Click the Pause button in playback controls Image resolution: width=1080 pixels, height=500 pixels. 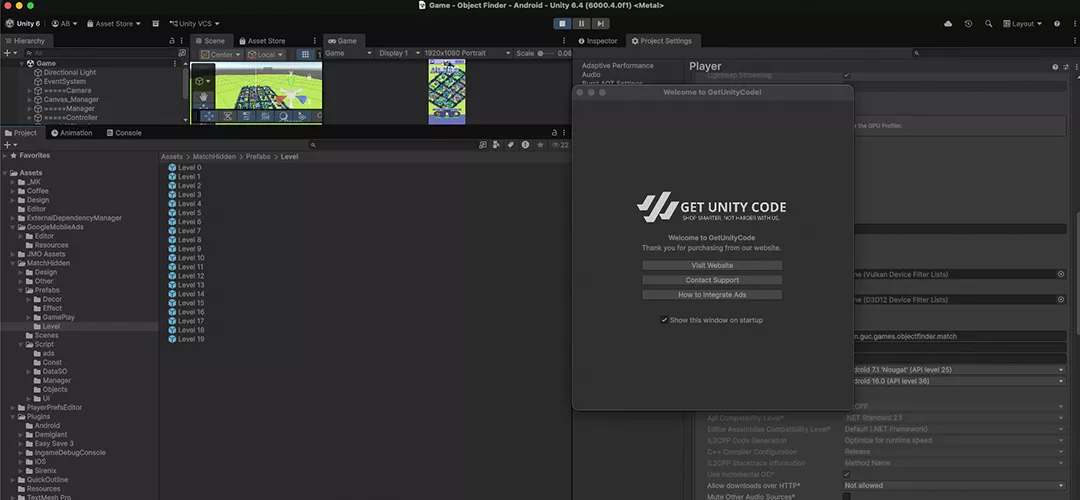[x=581, y=23]
